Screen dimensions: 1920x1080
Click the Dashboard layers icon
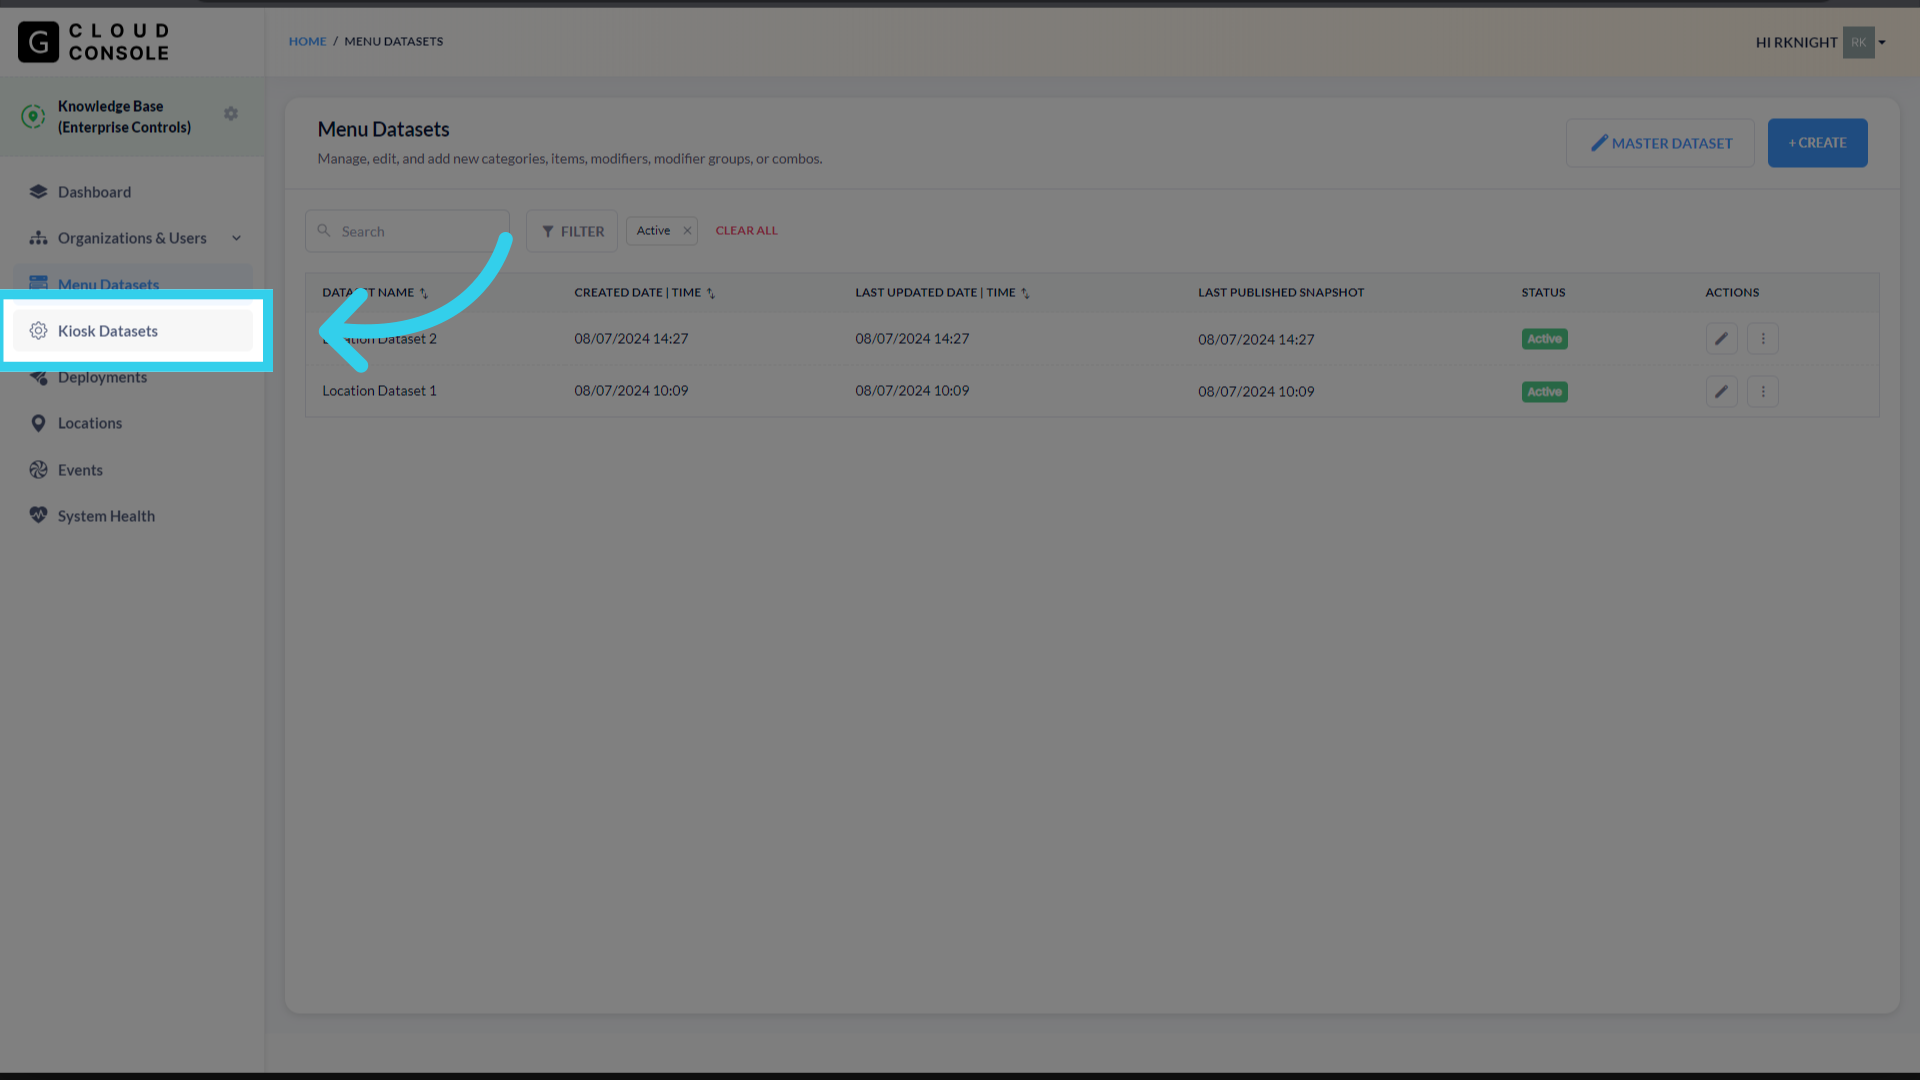click(x=38, y=192)
